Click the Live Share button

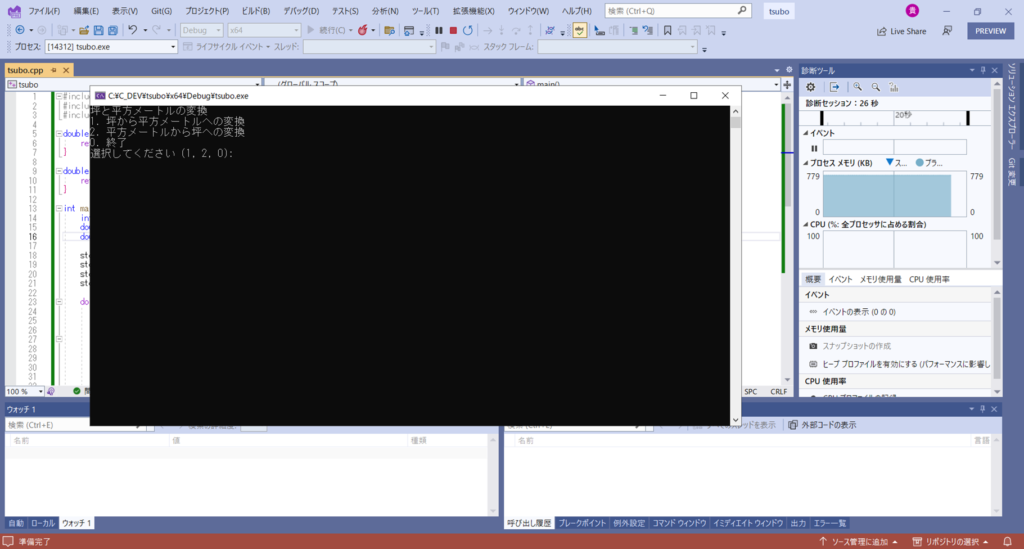click(901, 31)
